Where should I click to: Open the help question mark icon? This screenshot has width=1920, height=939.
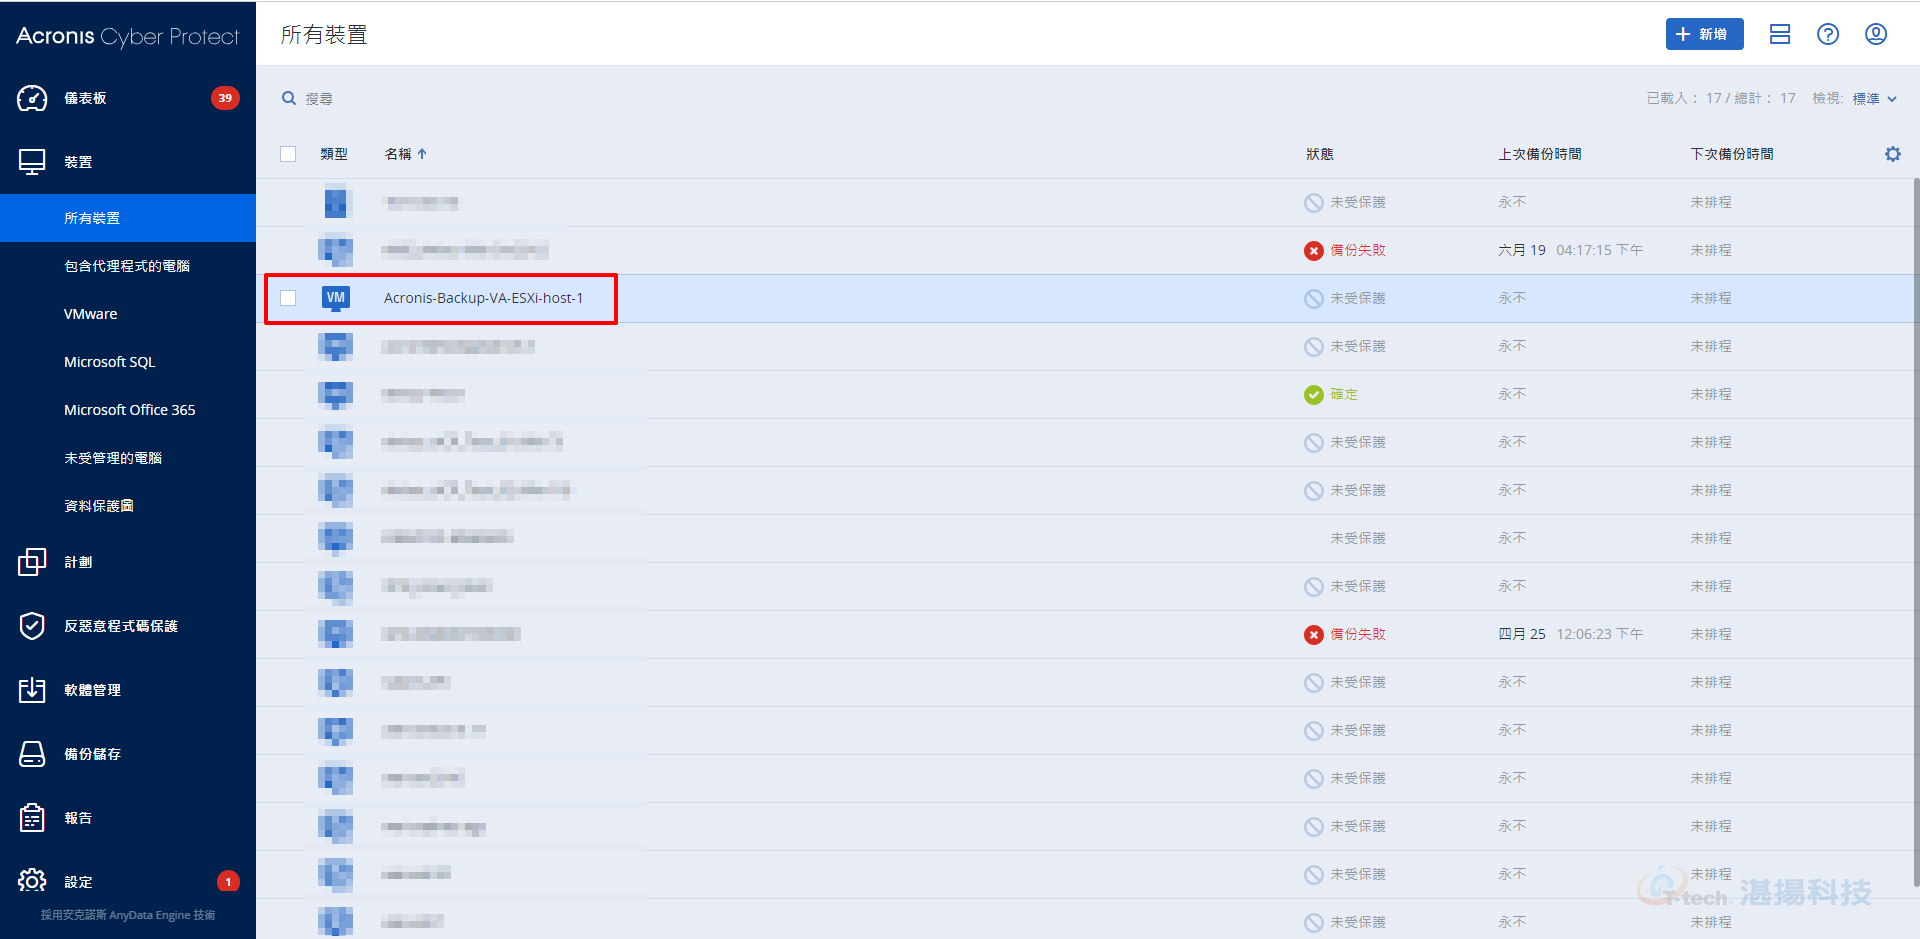point(1828,34)
